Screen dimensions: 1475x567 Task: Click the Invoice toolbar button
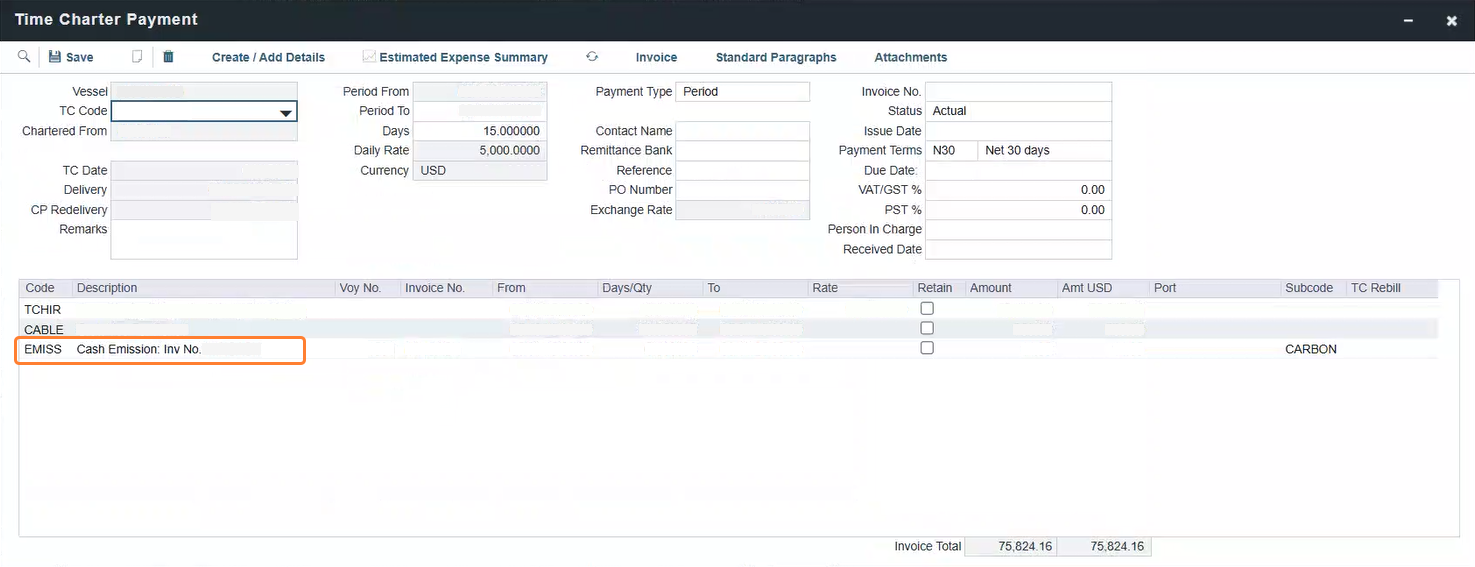[656, 57]
